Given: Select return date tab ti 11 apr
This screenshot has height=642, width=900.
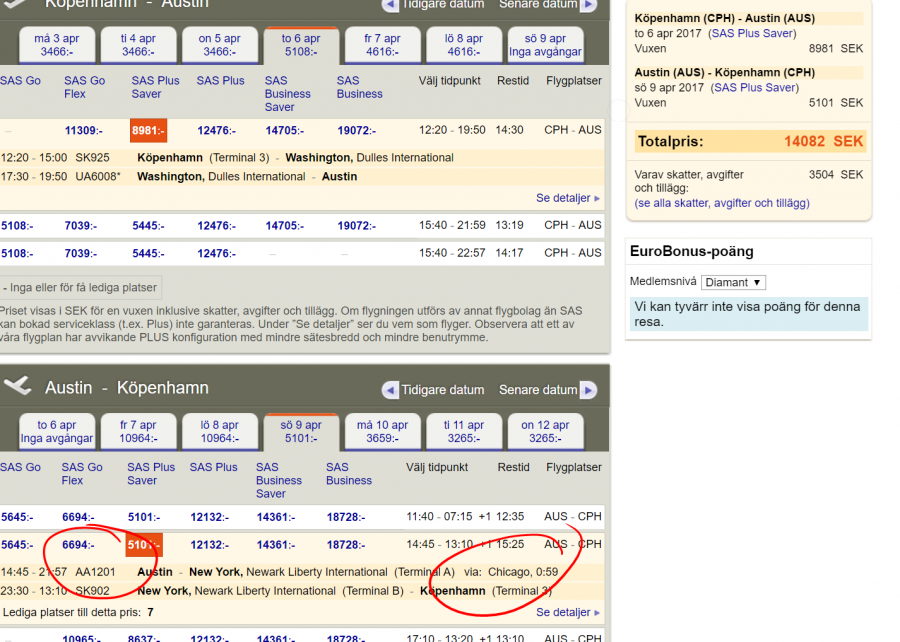Looking at the screenshot, I should click(464, 431).
